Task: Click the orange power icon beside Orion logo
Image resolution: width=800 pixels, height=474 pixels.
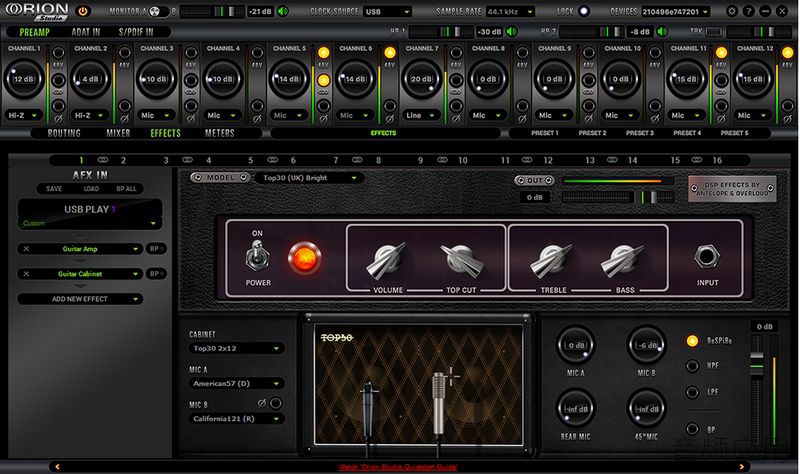Action: click(x=82, y=11)
